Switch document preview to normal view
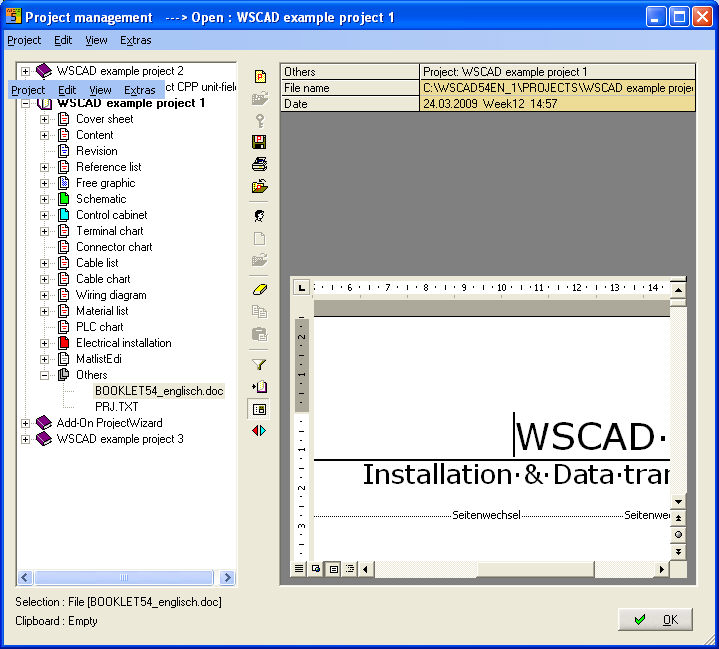Viewport: 719px width, 649px height. pyautogui.click(x=299, y=569)
